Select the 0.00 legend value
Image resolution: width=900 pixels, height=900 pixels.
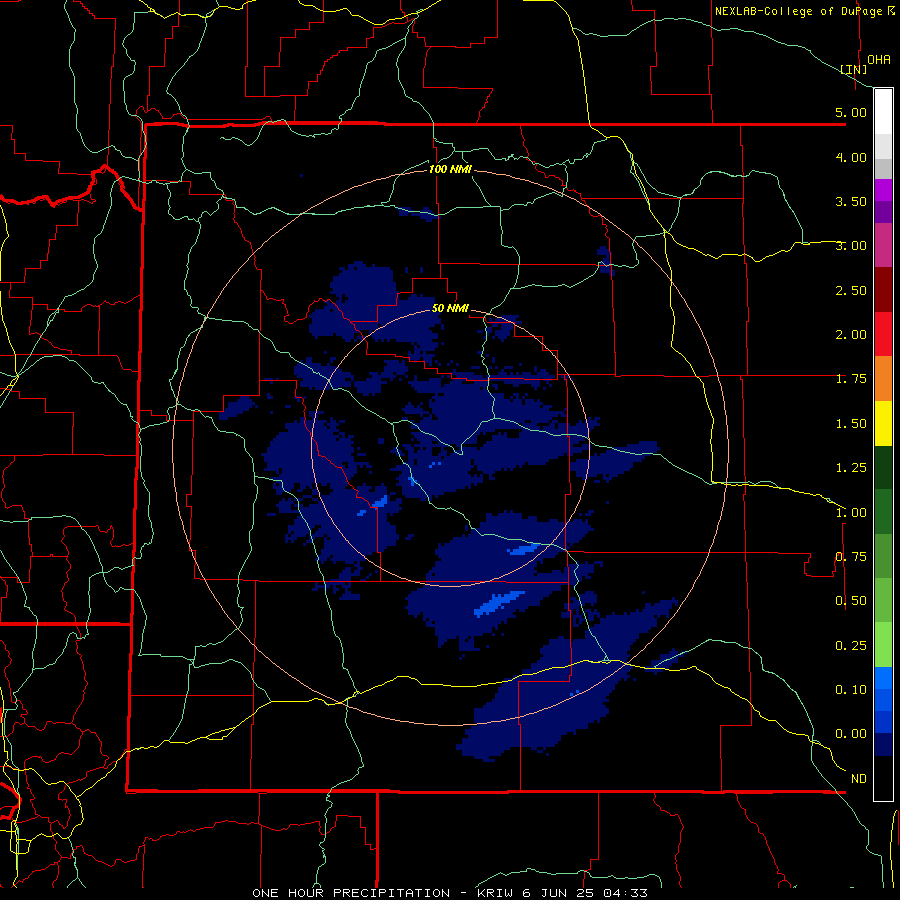click(x=851, y=734)
